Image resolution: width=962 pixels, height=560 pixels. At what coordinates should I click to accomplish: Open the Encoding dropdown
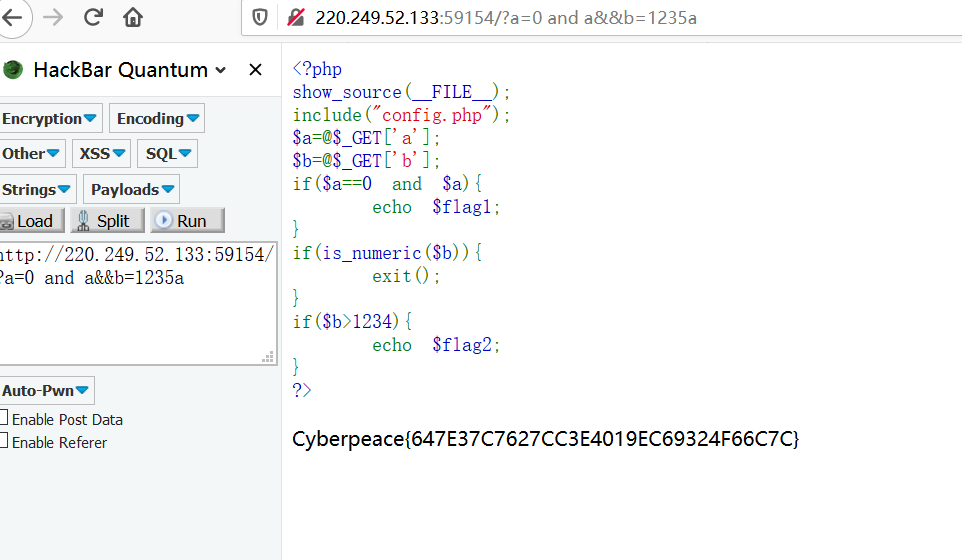coord(157,119)
